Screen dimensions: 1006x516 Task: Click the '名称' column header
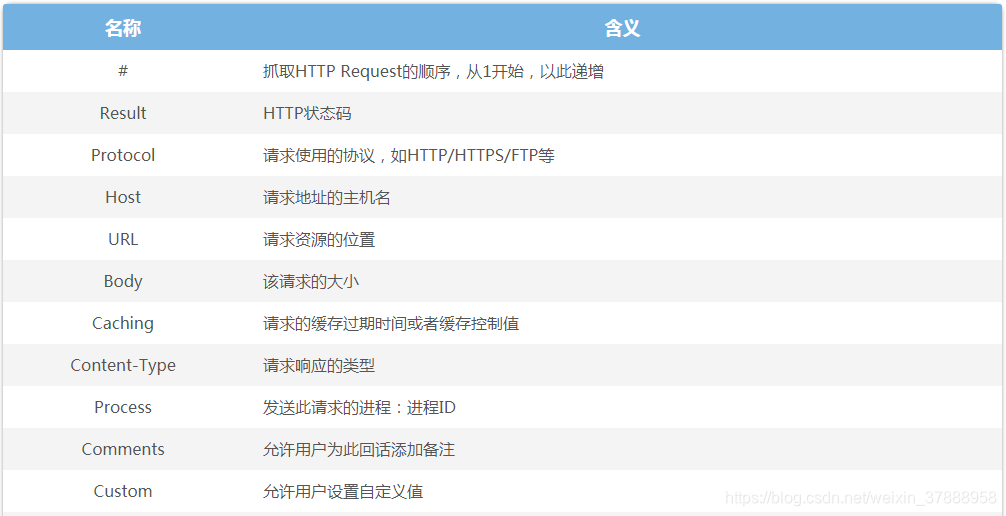click(123, 28)
